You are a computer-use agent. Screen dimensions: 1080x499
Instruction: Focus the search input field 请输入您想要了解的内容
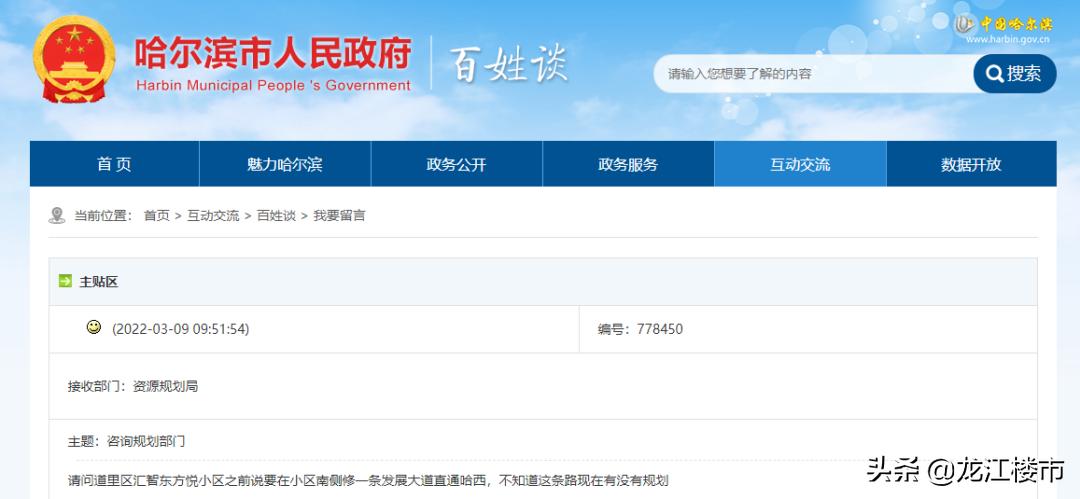[813, 74]
